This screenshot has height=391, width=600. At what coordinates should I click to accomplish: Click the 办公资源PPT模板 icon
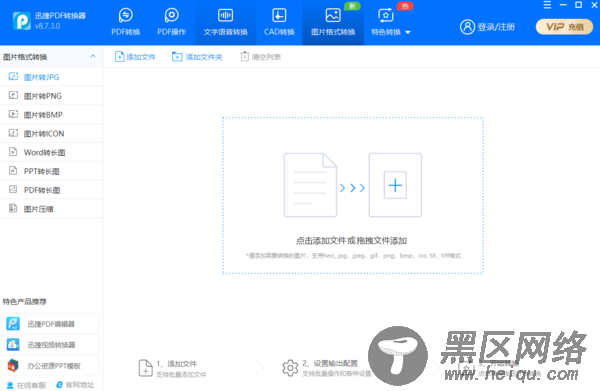[13, 365]
